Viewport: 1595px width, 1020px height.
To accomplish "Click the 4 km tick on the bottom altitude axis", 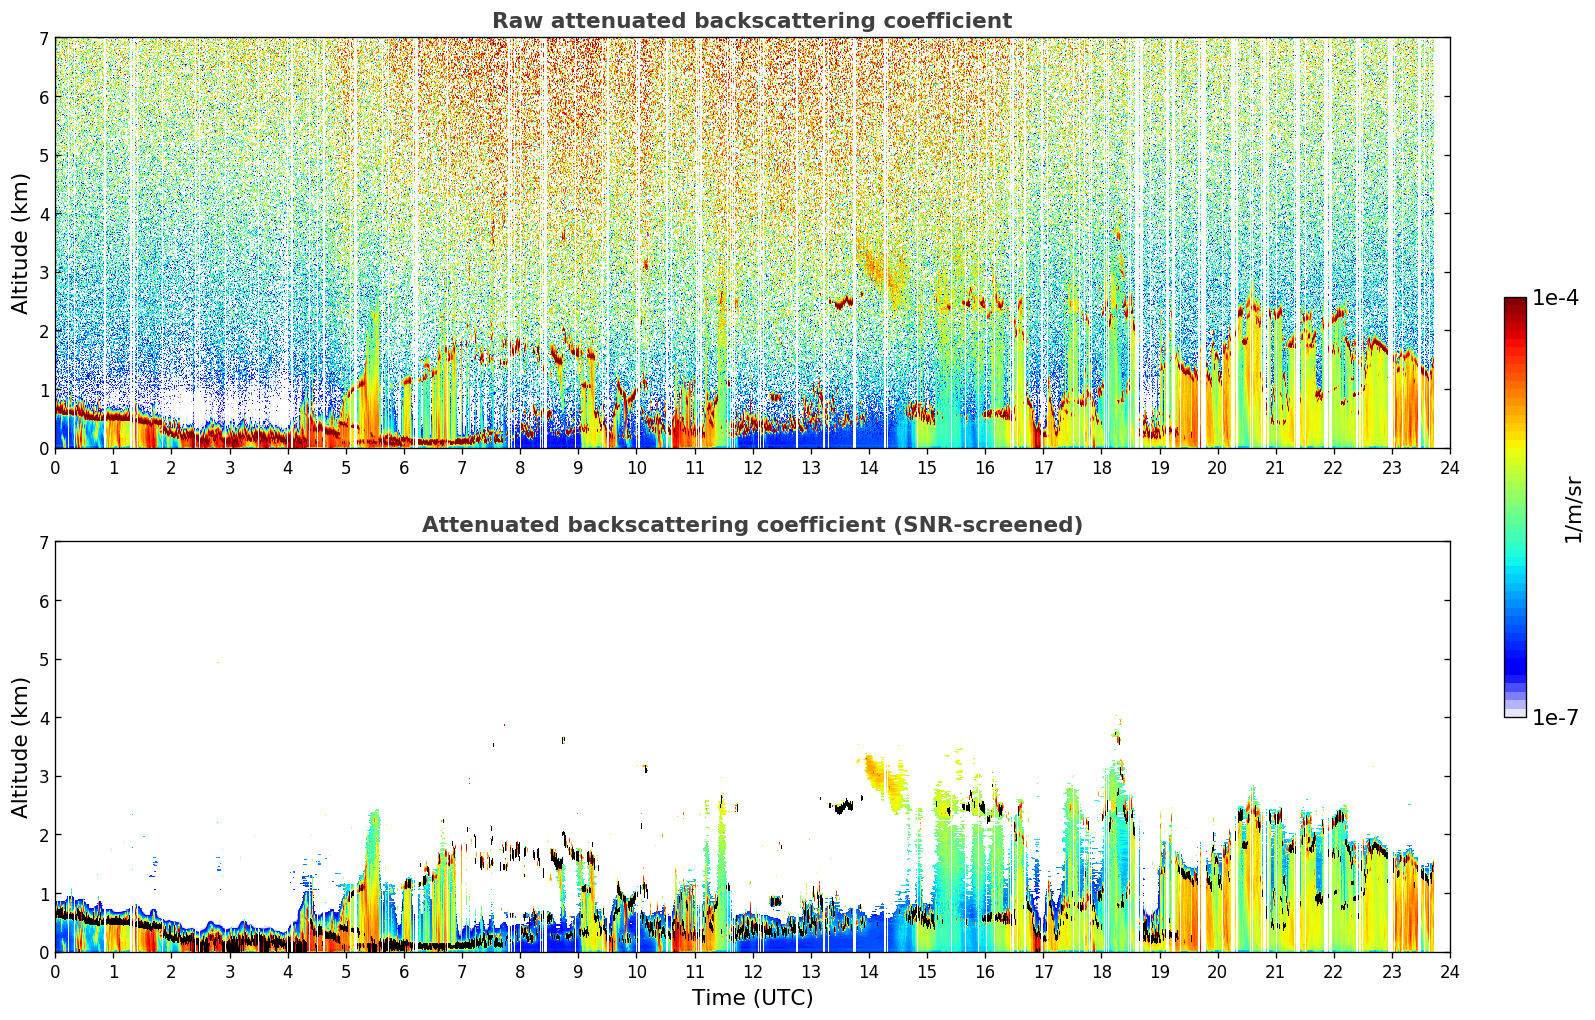I will pyautogui.click(x=43, y=718).
